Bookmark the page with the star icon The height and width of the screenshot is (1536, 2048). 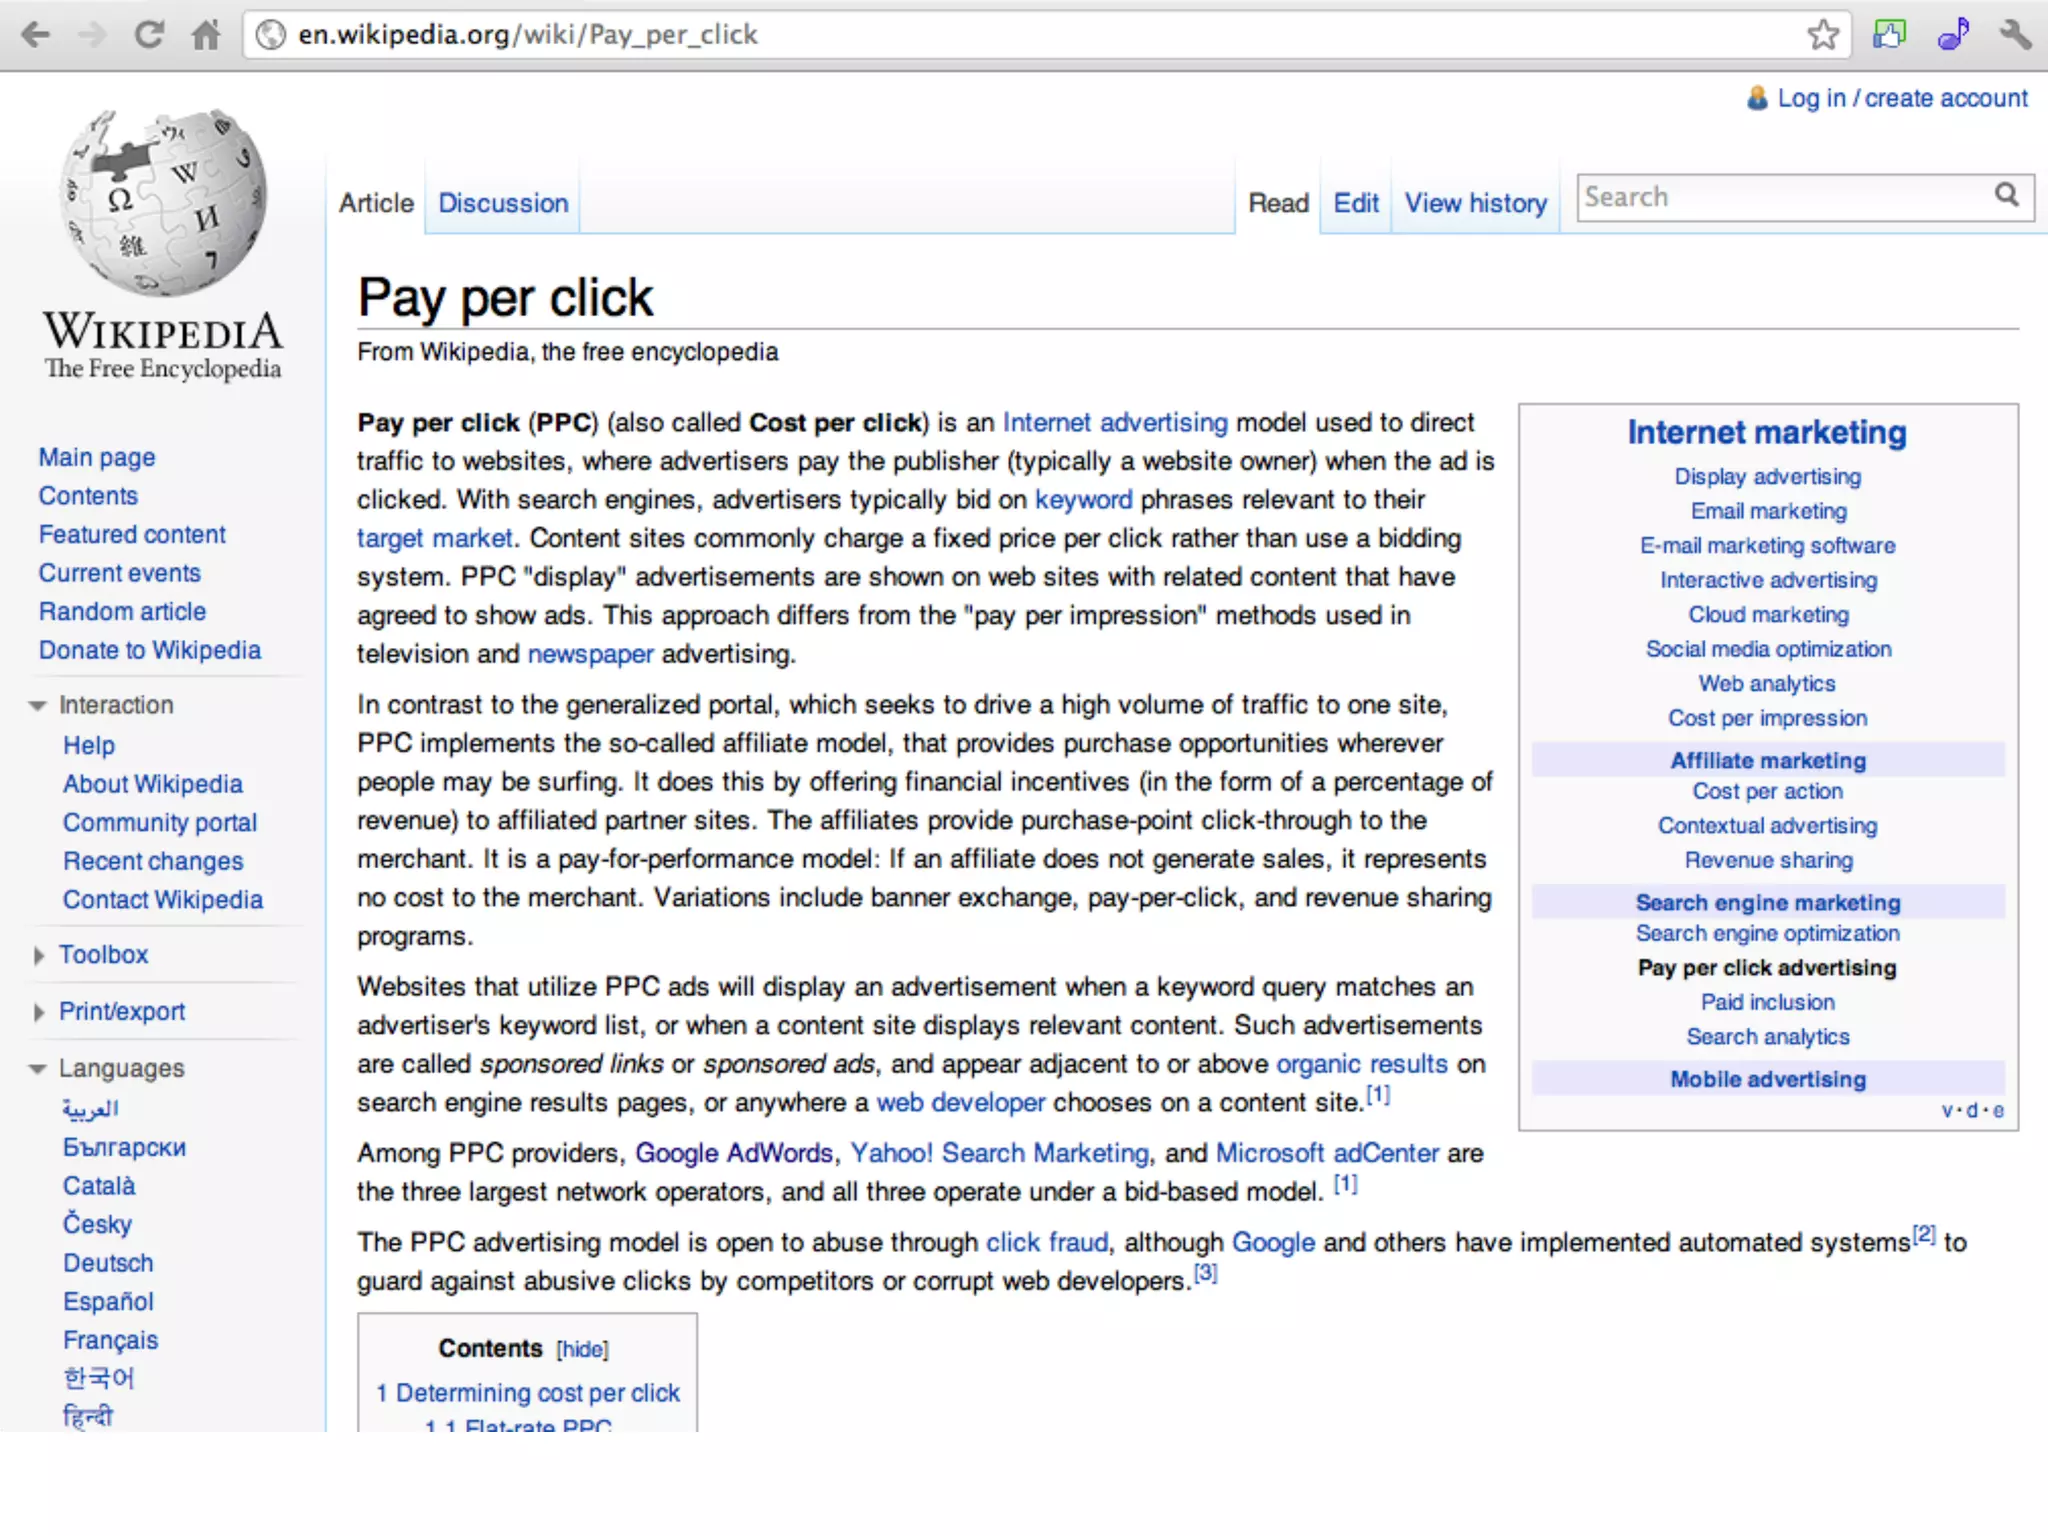tap(1823, 35)
